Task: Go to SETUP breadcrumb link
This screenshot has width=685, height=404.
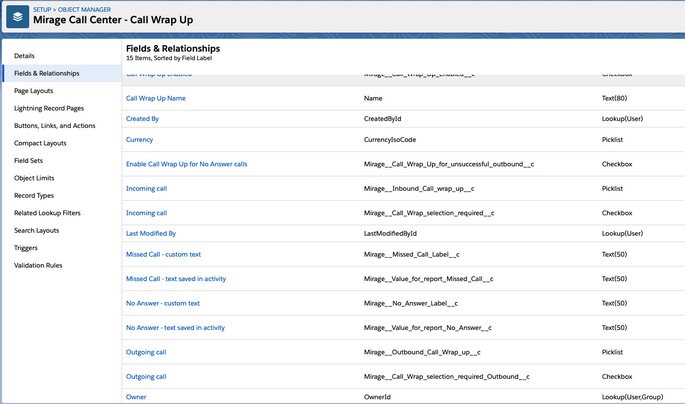Action: coord(42,9)
